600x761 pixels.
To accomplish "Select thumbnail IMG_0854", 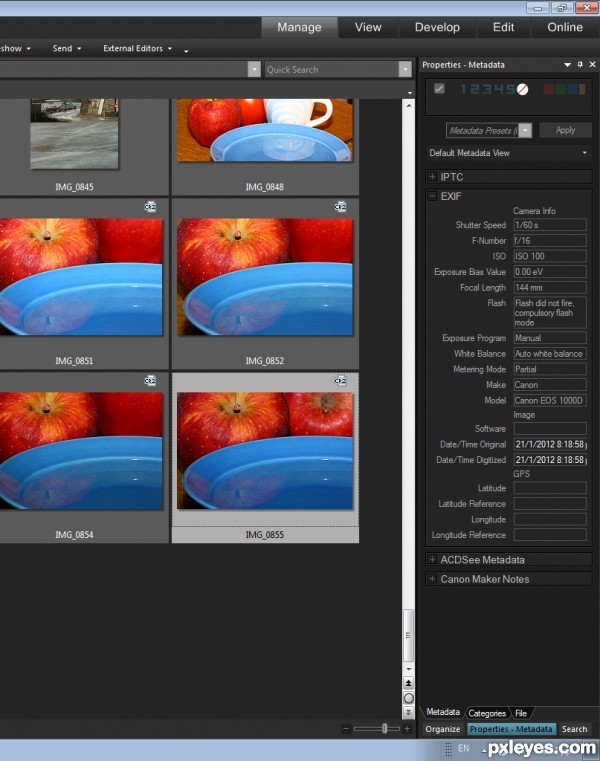I will pos(81,451).
